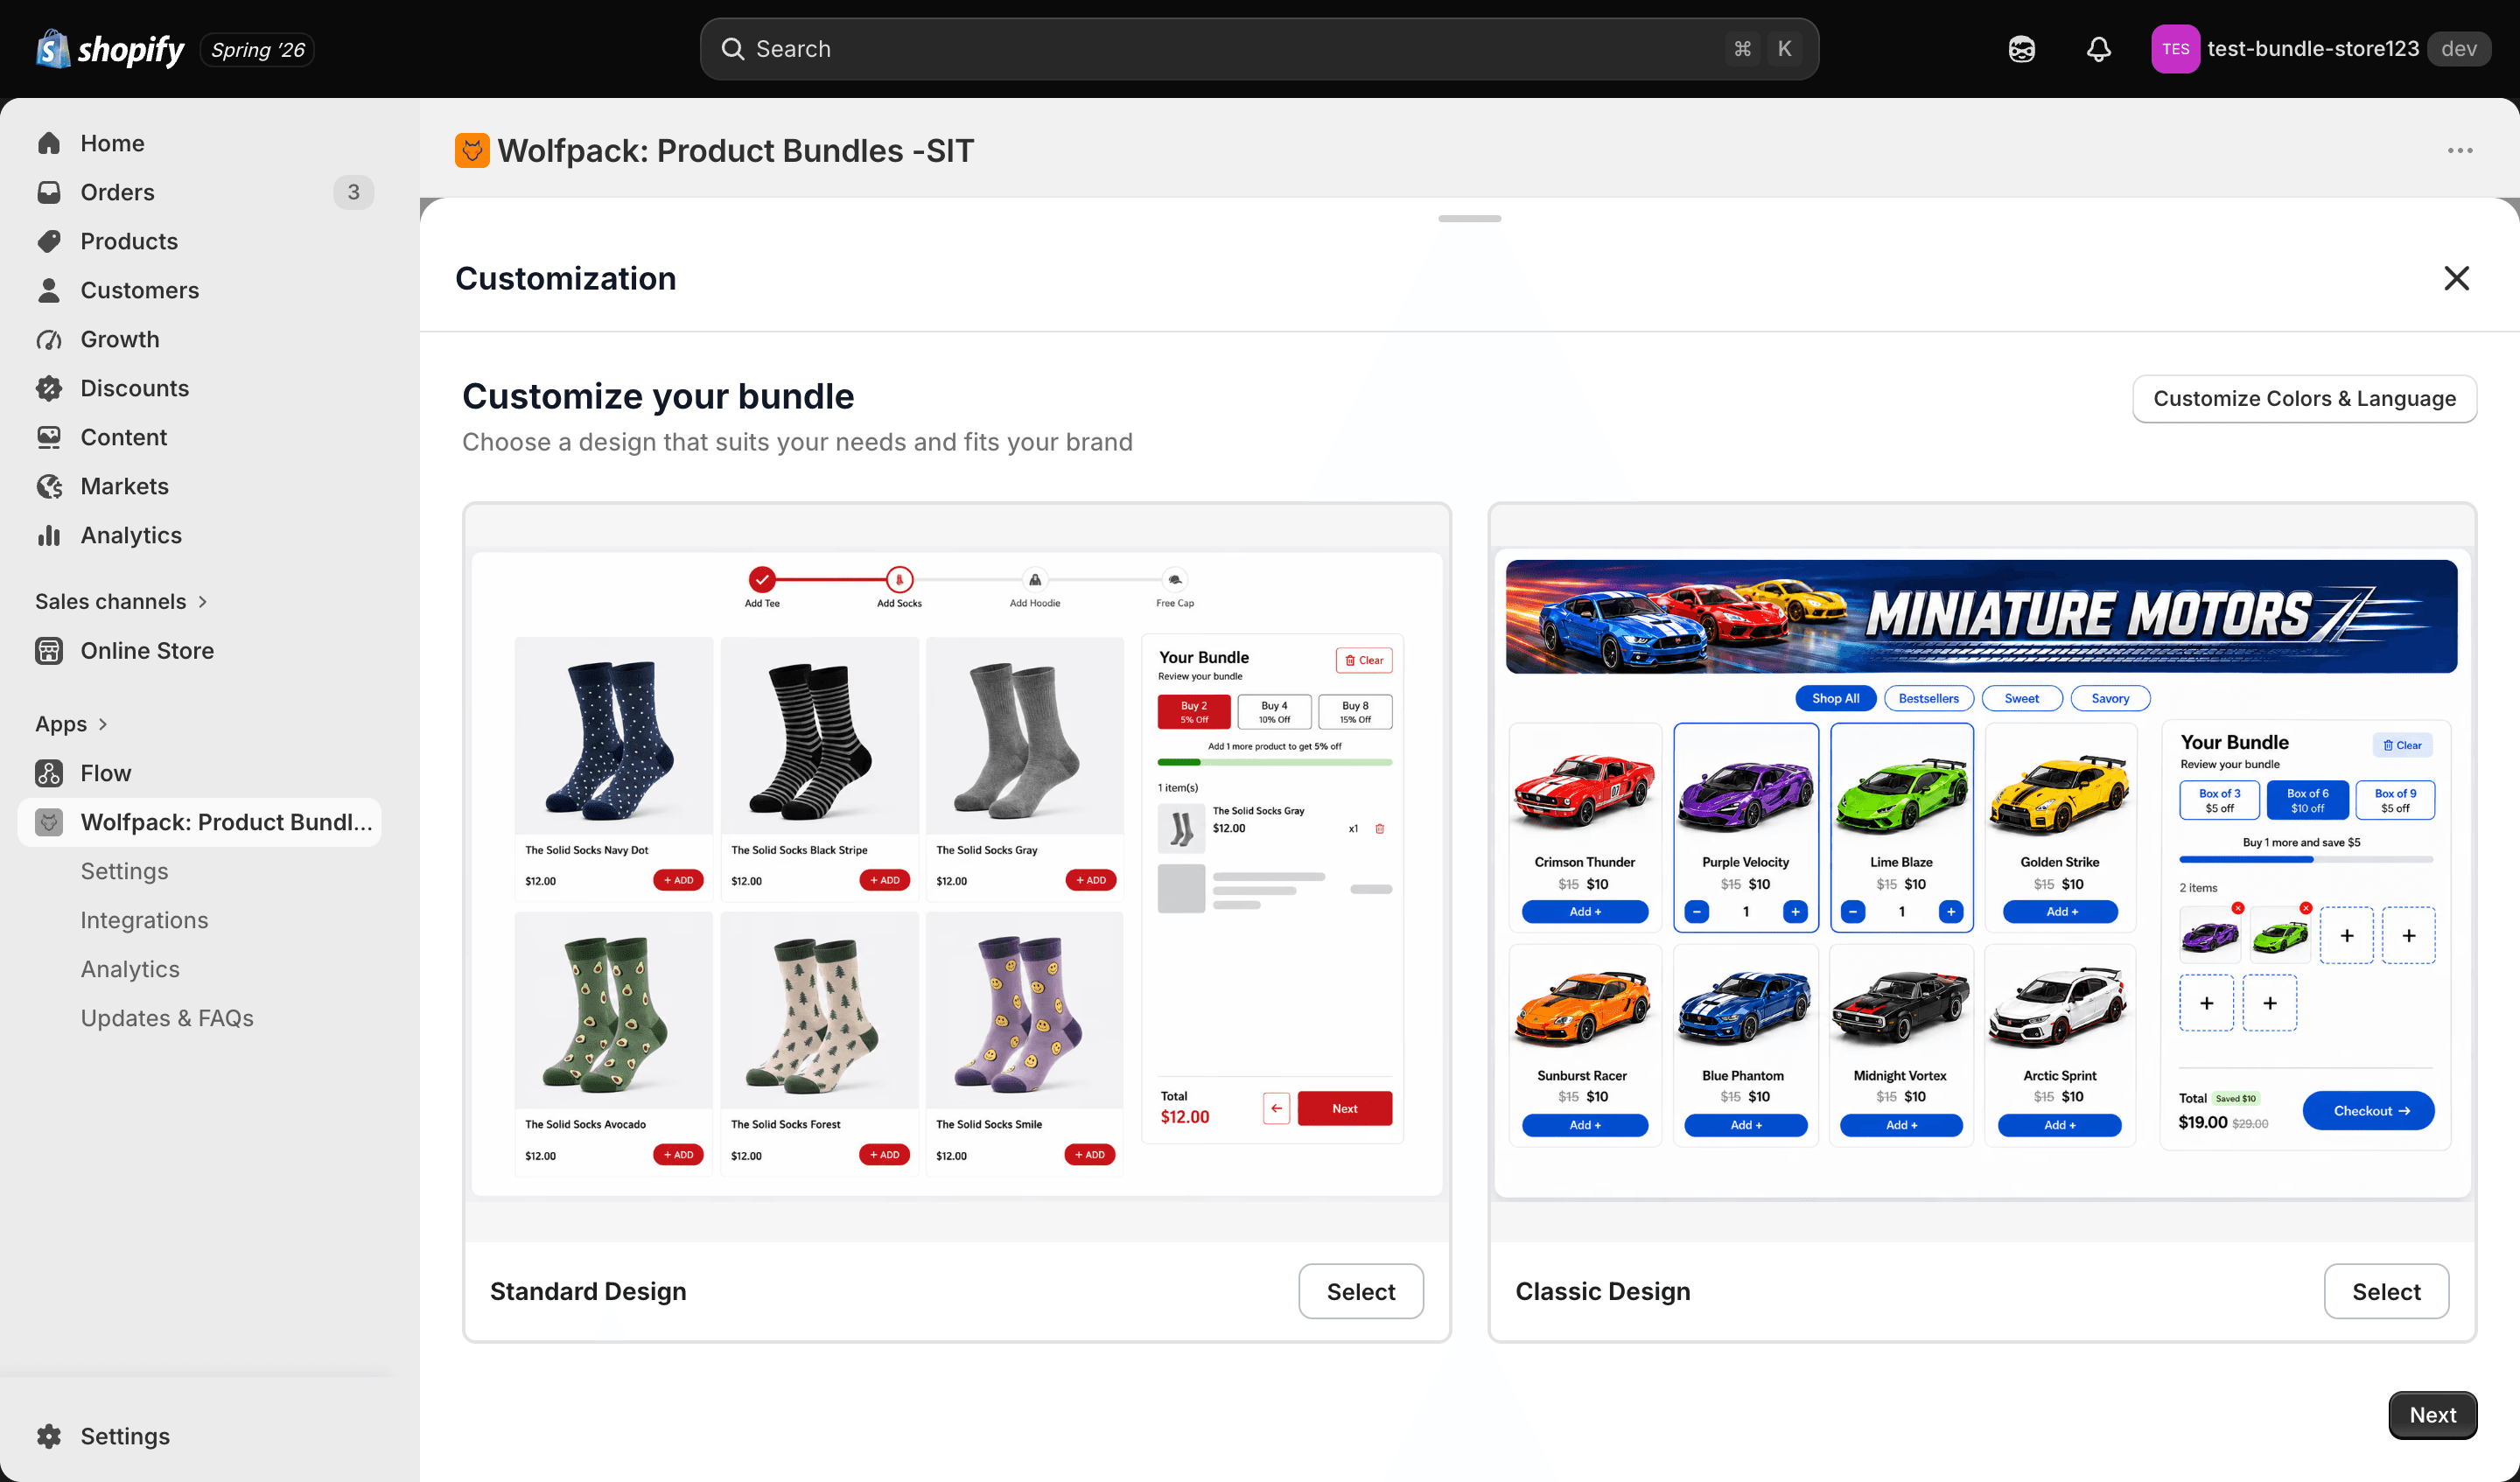Click the Next button
Viewport: 2520px width, 1482px height.
point(2432,1414)
